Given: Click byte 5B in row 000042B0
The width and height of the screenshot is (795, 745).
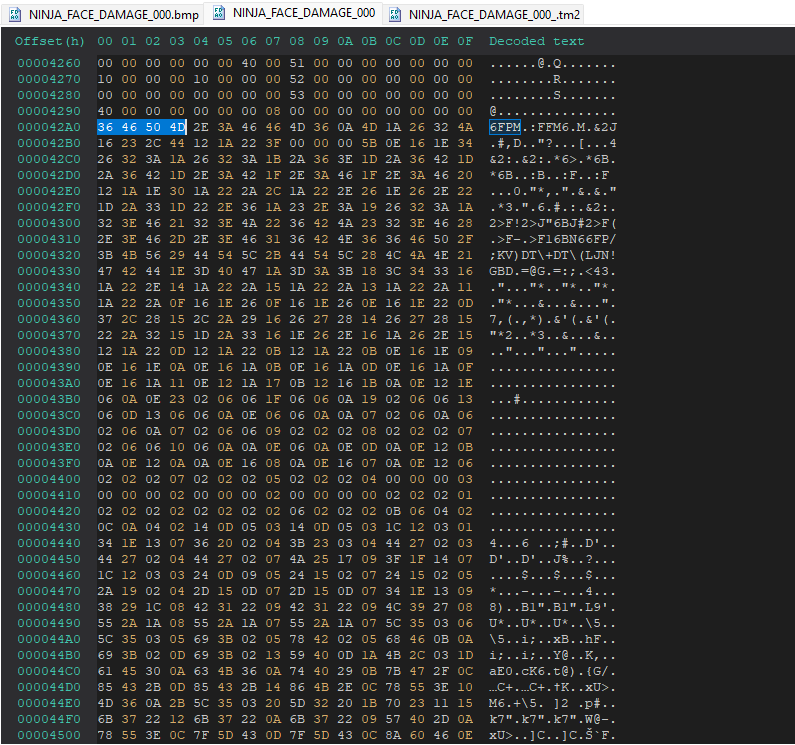Looking at the screenshot, I should coord(369,143).
